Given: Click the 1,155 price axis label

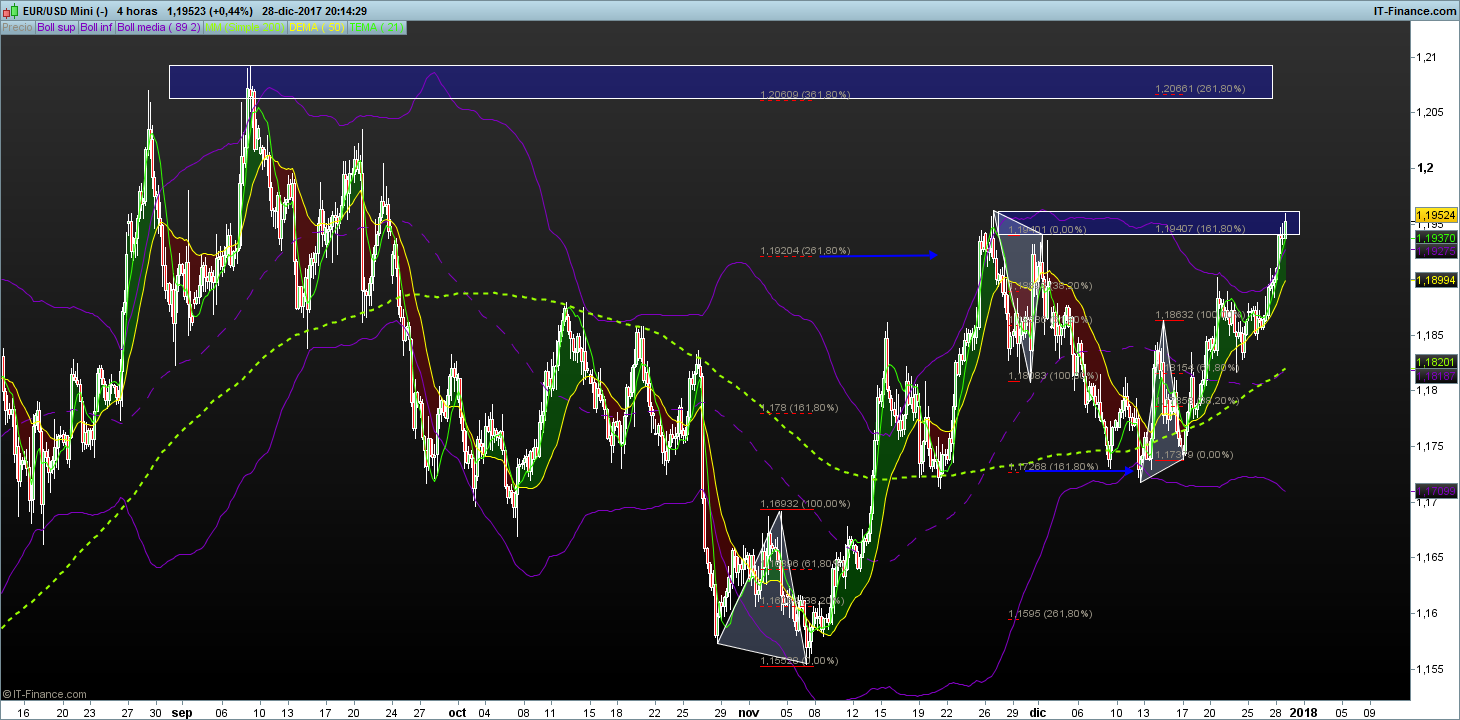Looking at the screenshot, I should (1430, 669).
